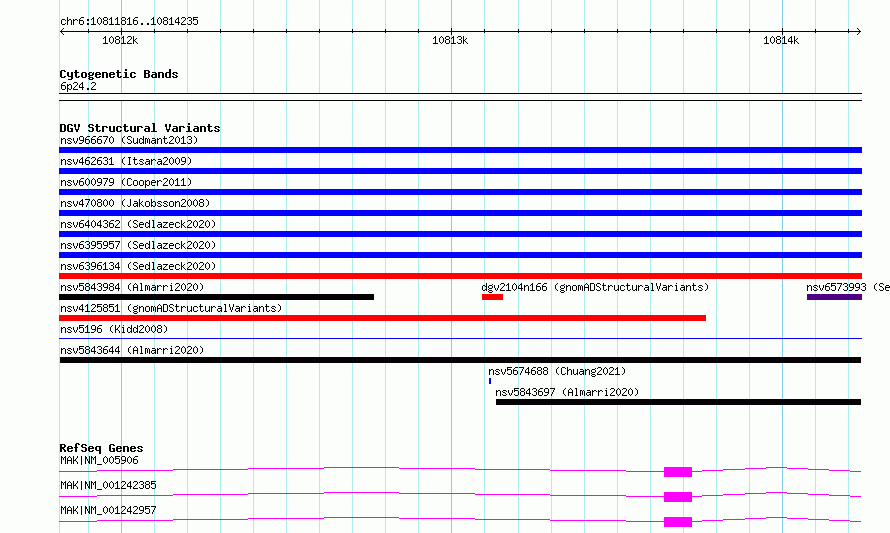Click the nsv5674688 (Chuang2021) label
Screen dimensions: 890x533
(557, 371)
